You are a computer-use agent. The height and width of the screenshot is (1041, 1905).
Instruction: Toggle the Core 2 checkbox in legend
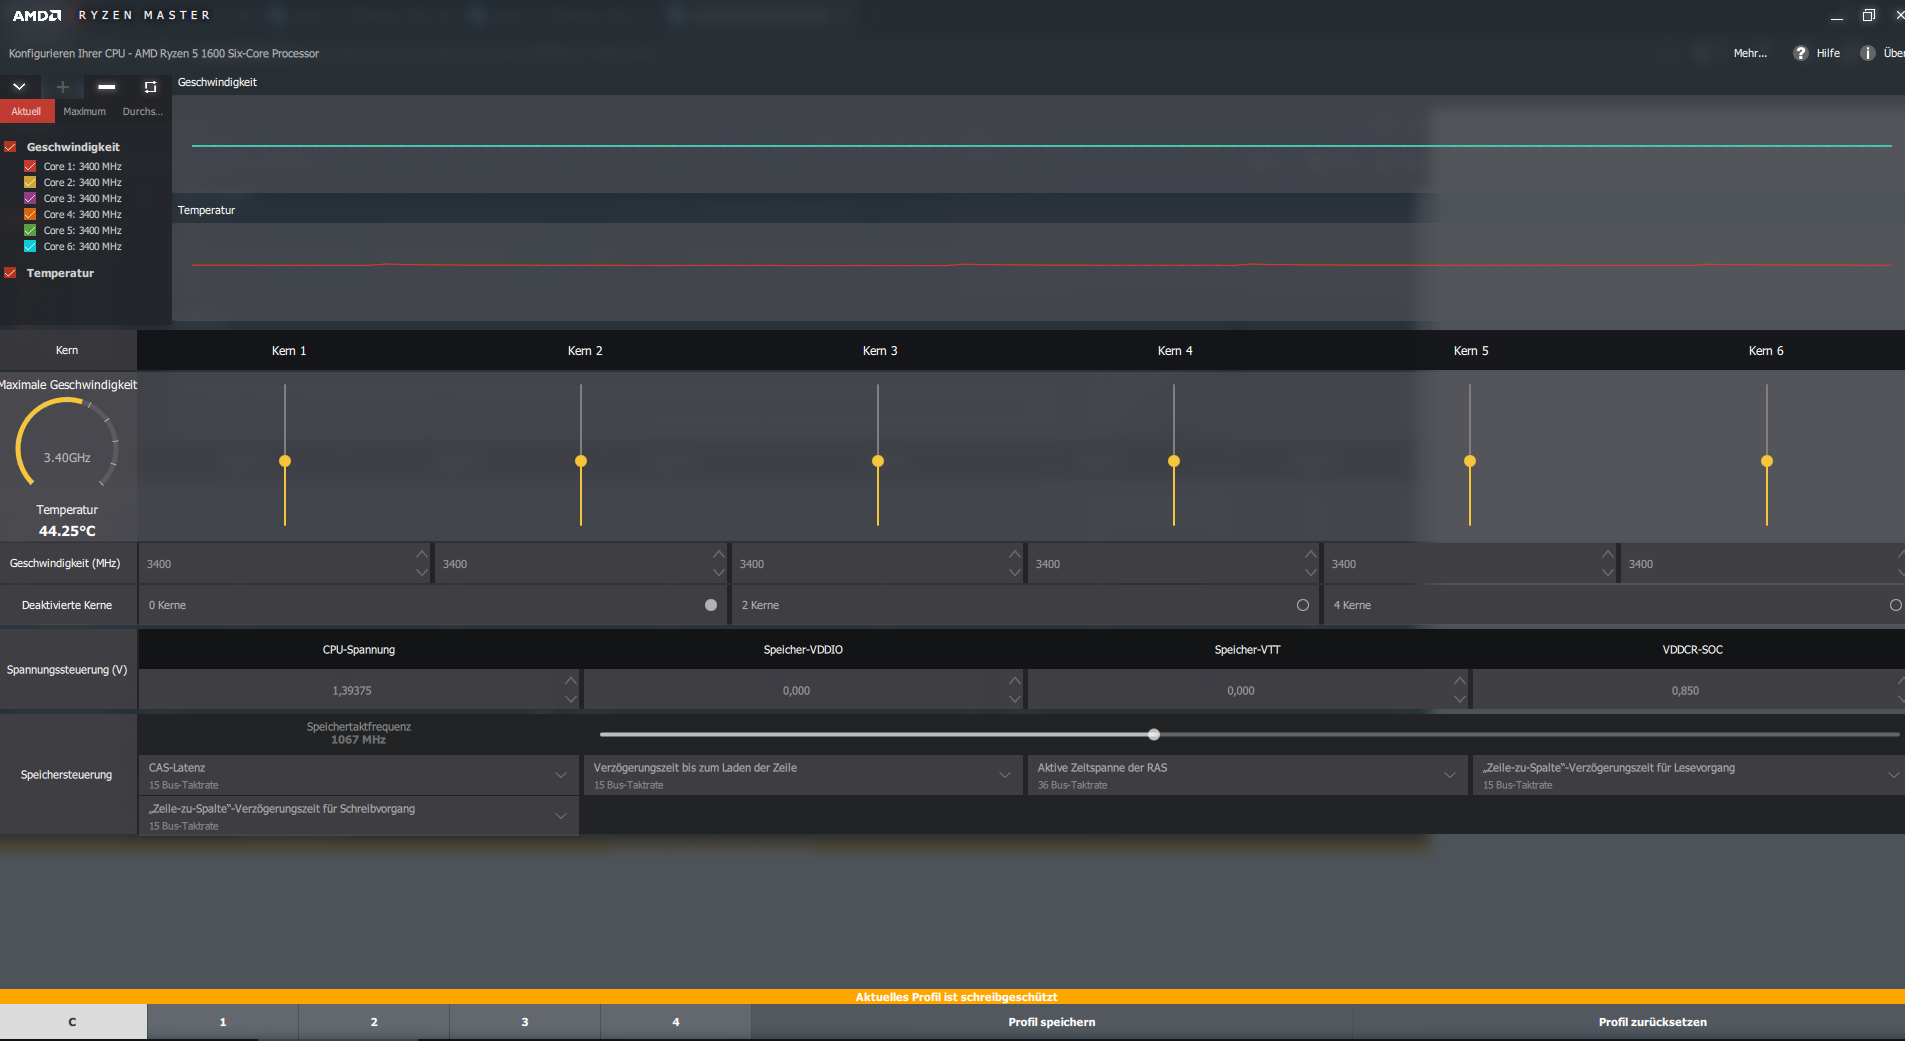[x=30, y=183]
